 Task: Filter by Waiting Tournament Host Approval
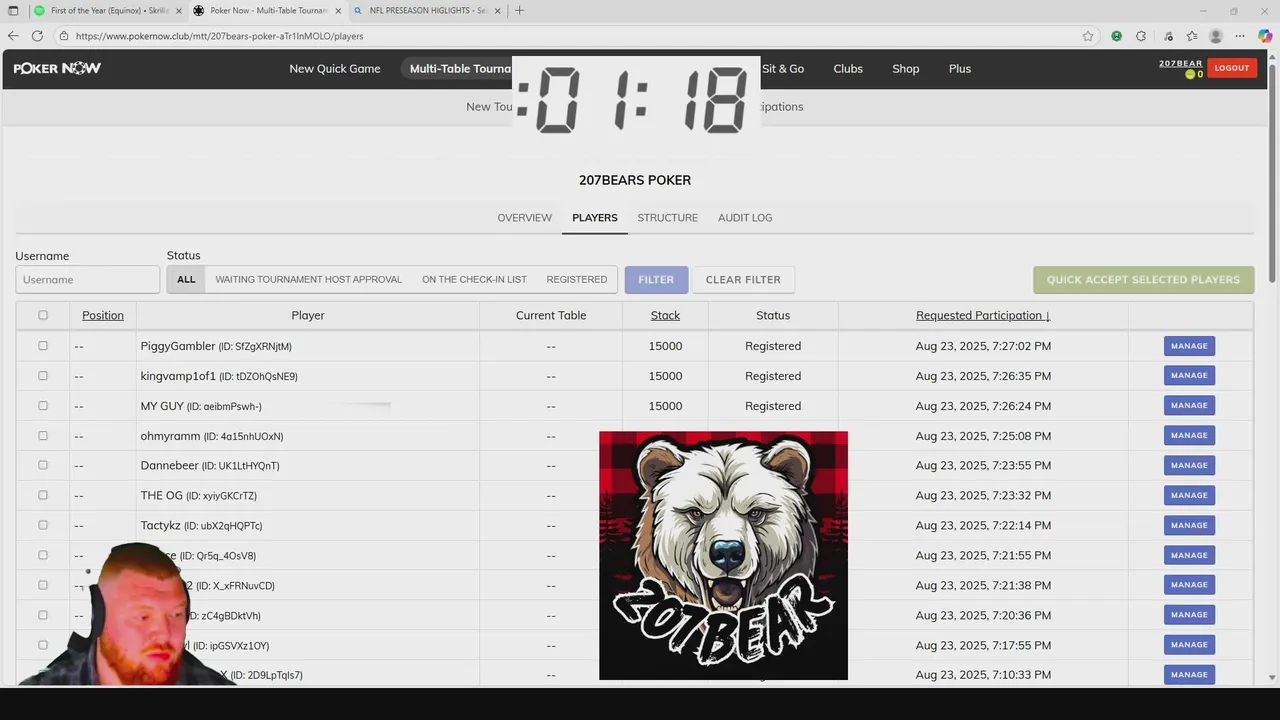pyautogui.click(x=308, y=280)
